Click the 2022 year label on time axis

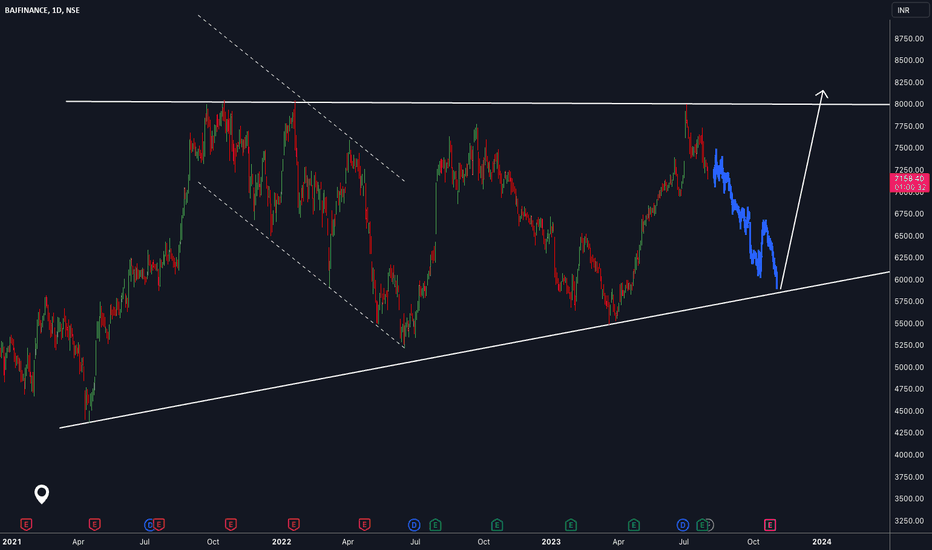[x=281, y=542]
